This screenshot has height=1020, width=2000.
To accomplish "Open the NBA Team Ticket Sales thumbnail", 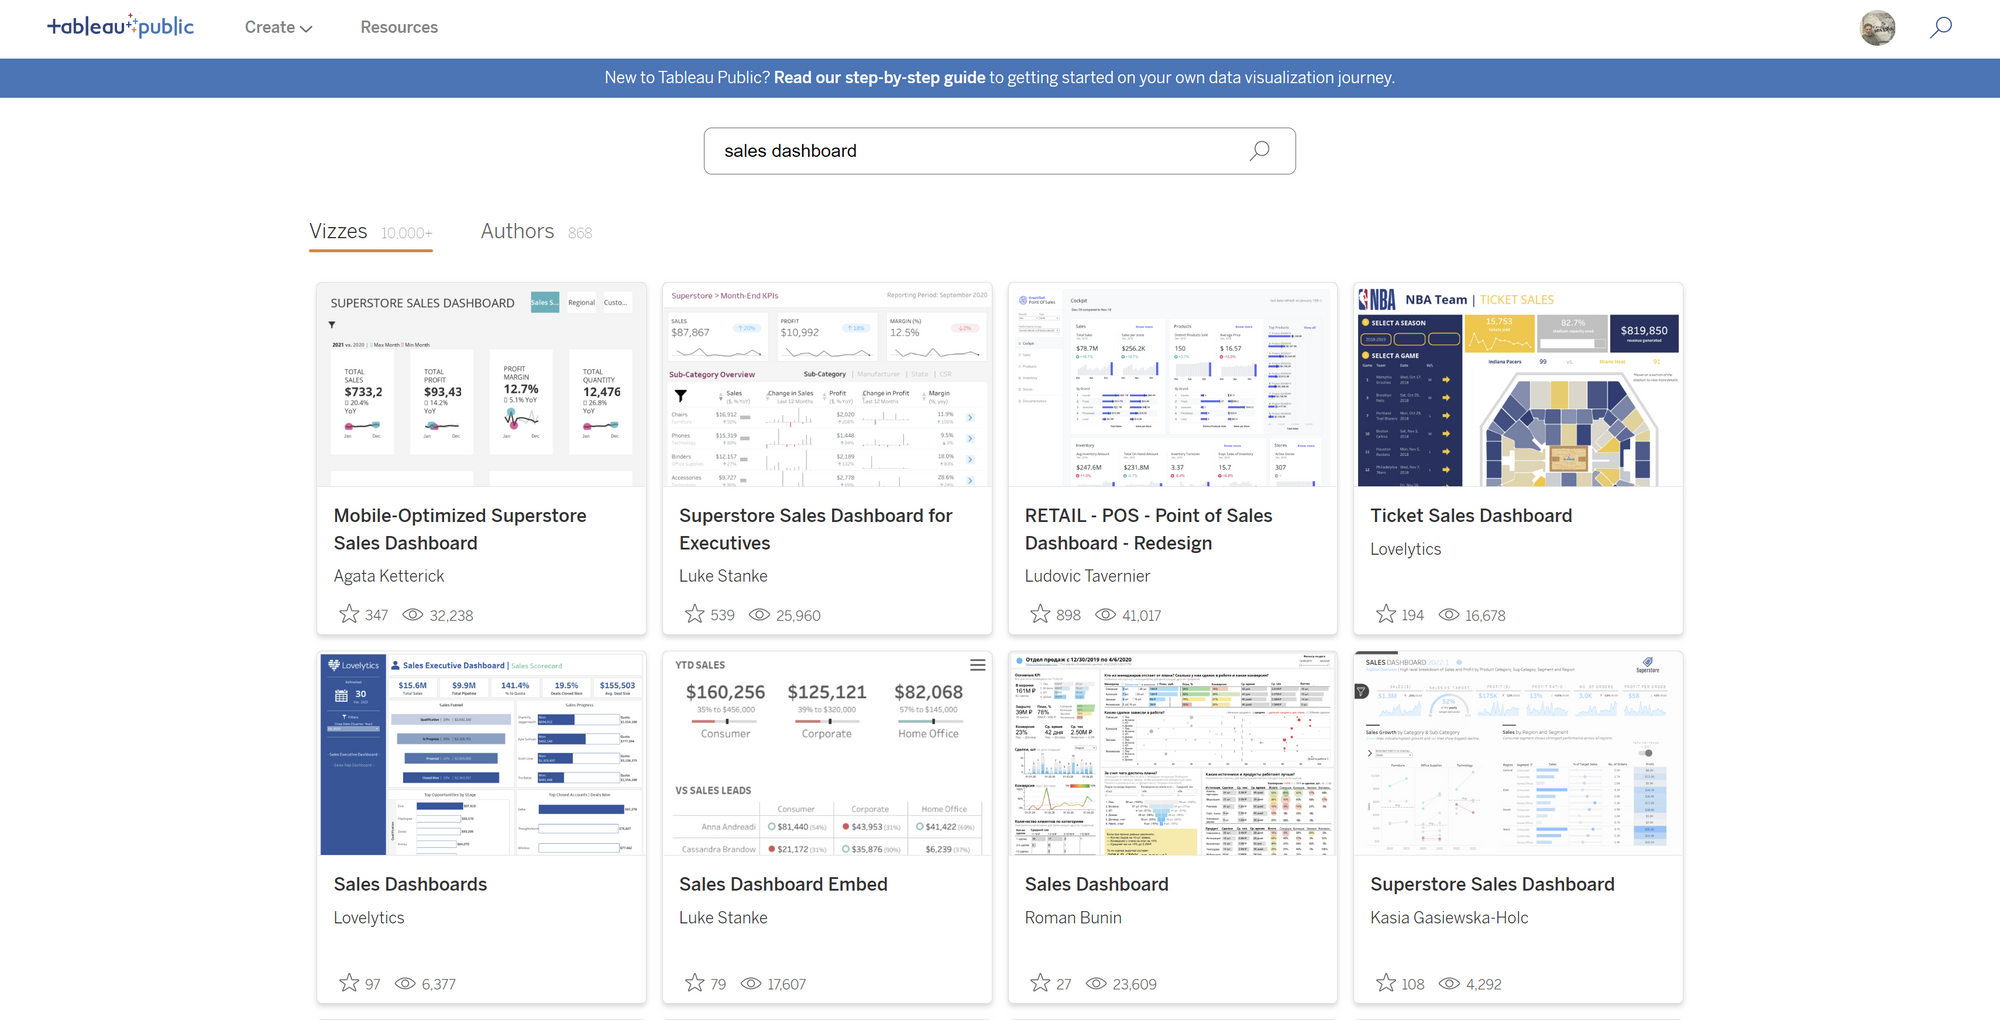I will (1518, 385).
